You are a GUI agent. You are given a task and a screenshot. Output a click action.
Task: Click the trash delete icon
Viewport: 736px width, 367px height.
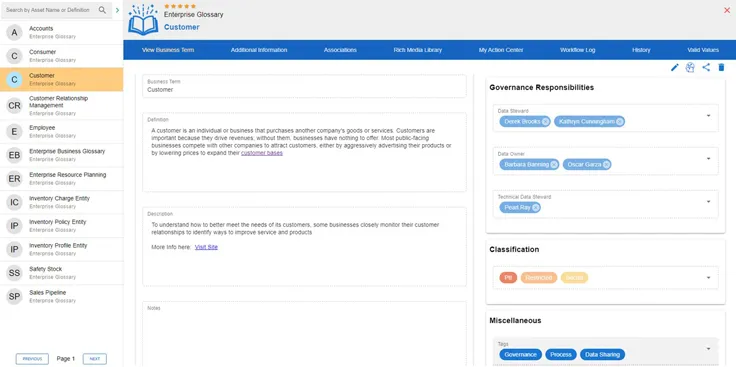pyautogui.click(x=721, y=68)
